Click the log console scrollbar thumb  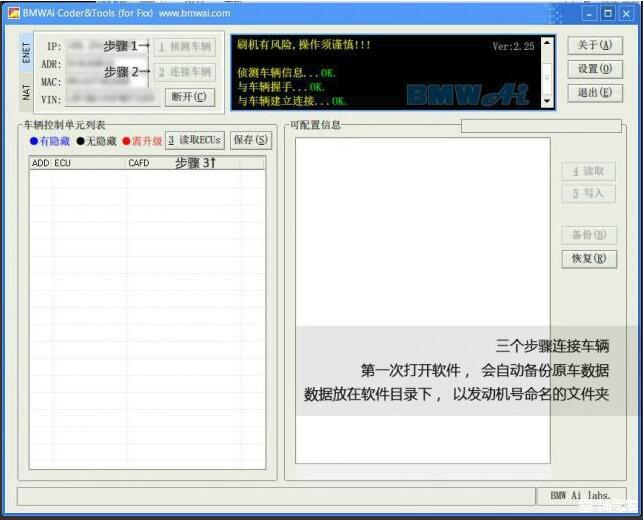[547, 75]
